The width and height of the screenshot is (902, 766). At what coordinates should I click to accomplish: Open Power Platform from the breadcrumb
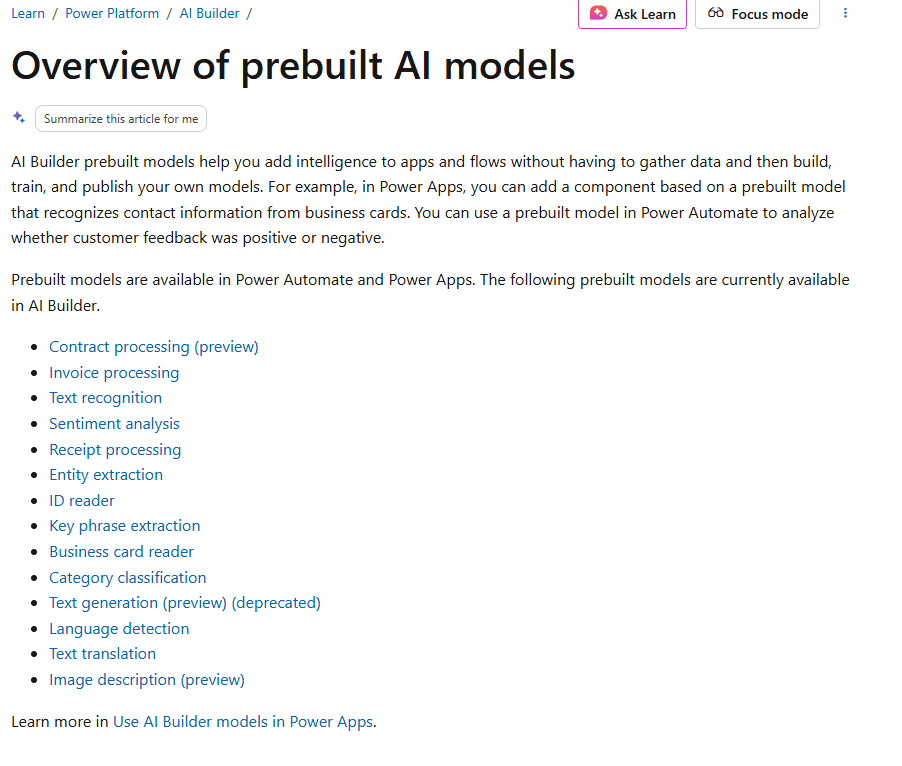pos(112,13)
